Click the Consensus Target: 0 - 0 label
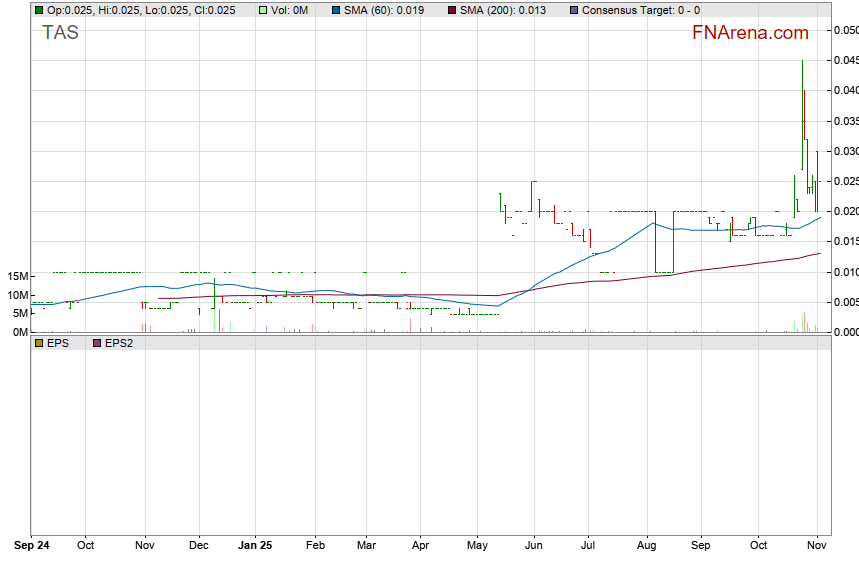Screen dimensions: 859x566 (641, 10)
